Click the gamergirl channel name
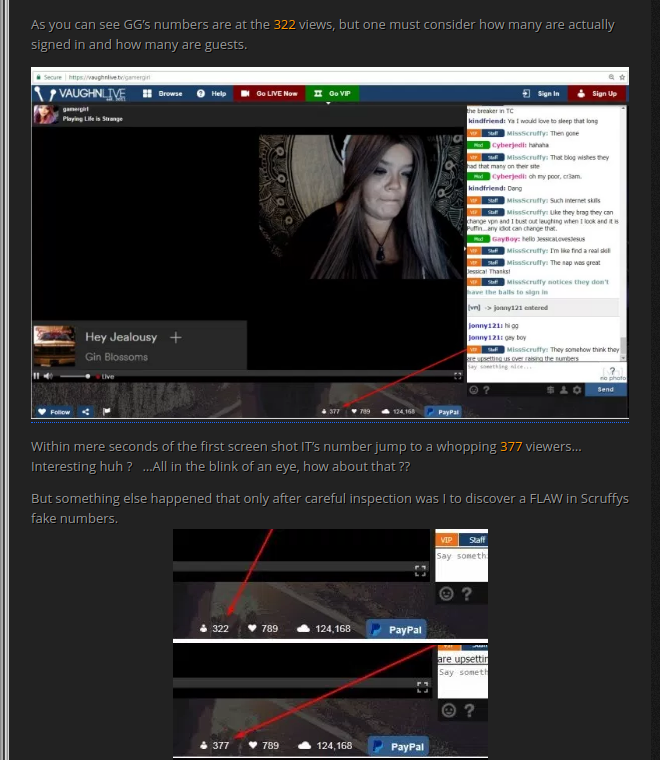This screenshot has width=660, height=760. pos(76,109)
